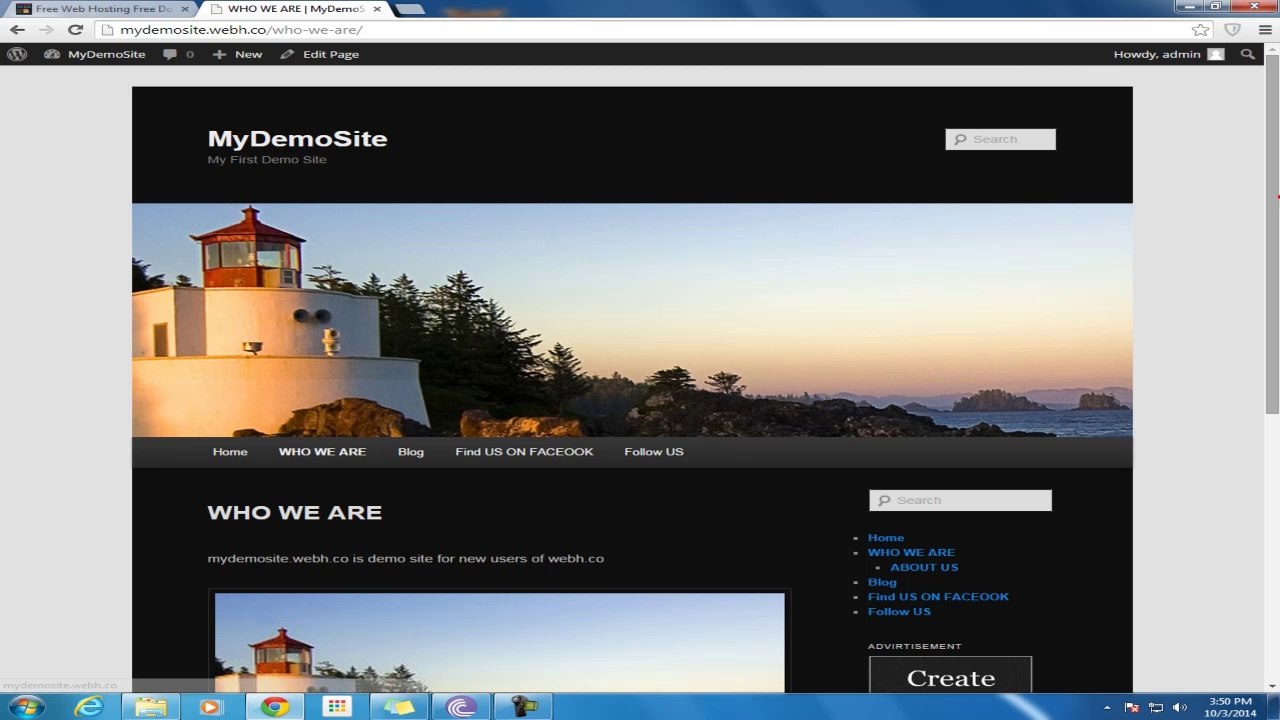1280x720 pixels.
Task: Close the 'WHO WE ARE' tab
Action: (x=379, y=9)
